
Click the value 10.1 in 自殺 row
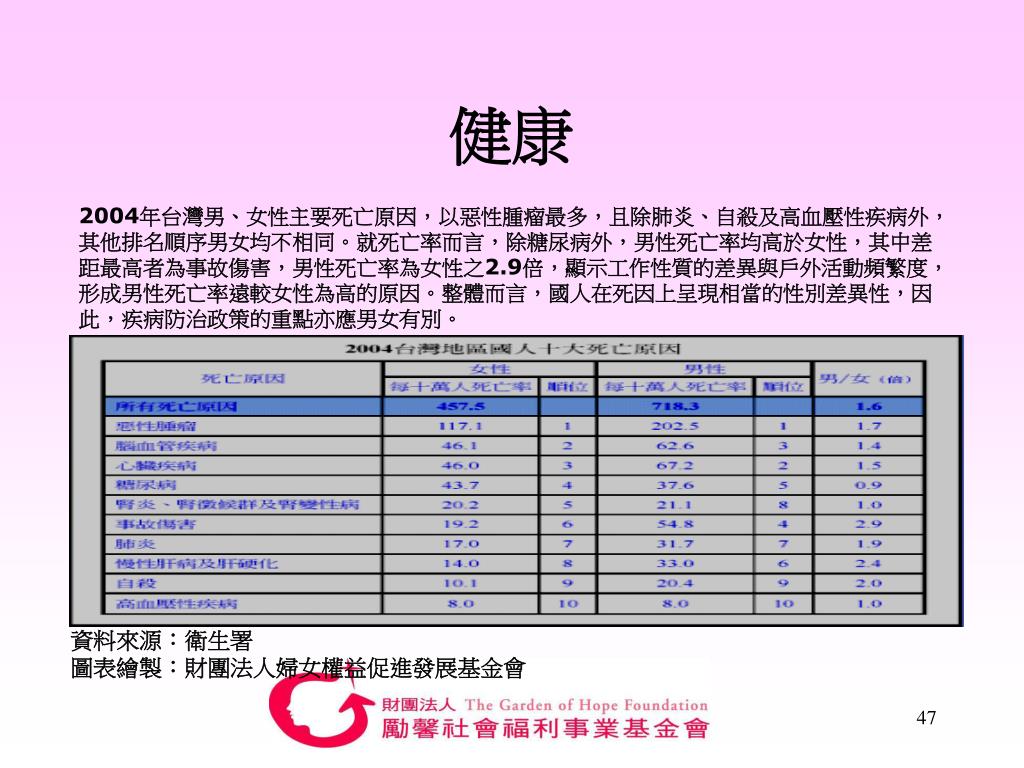(460, 583)
